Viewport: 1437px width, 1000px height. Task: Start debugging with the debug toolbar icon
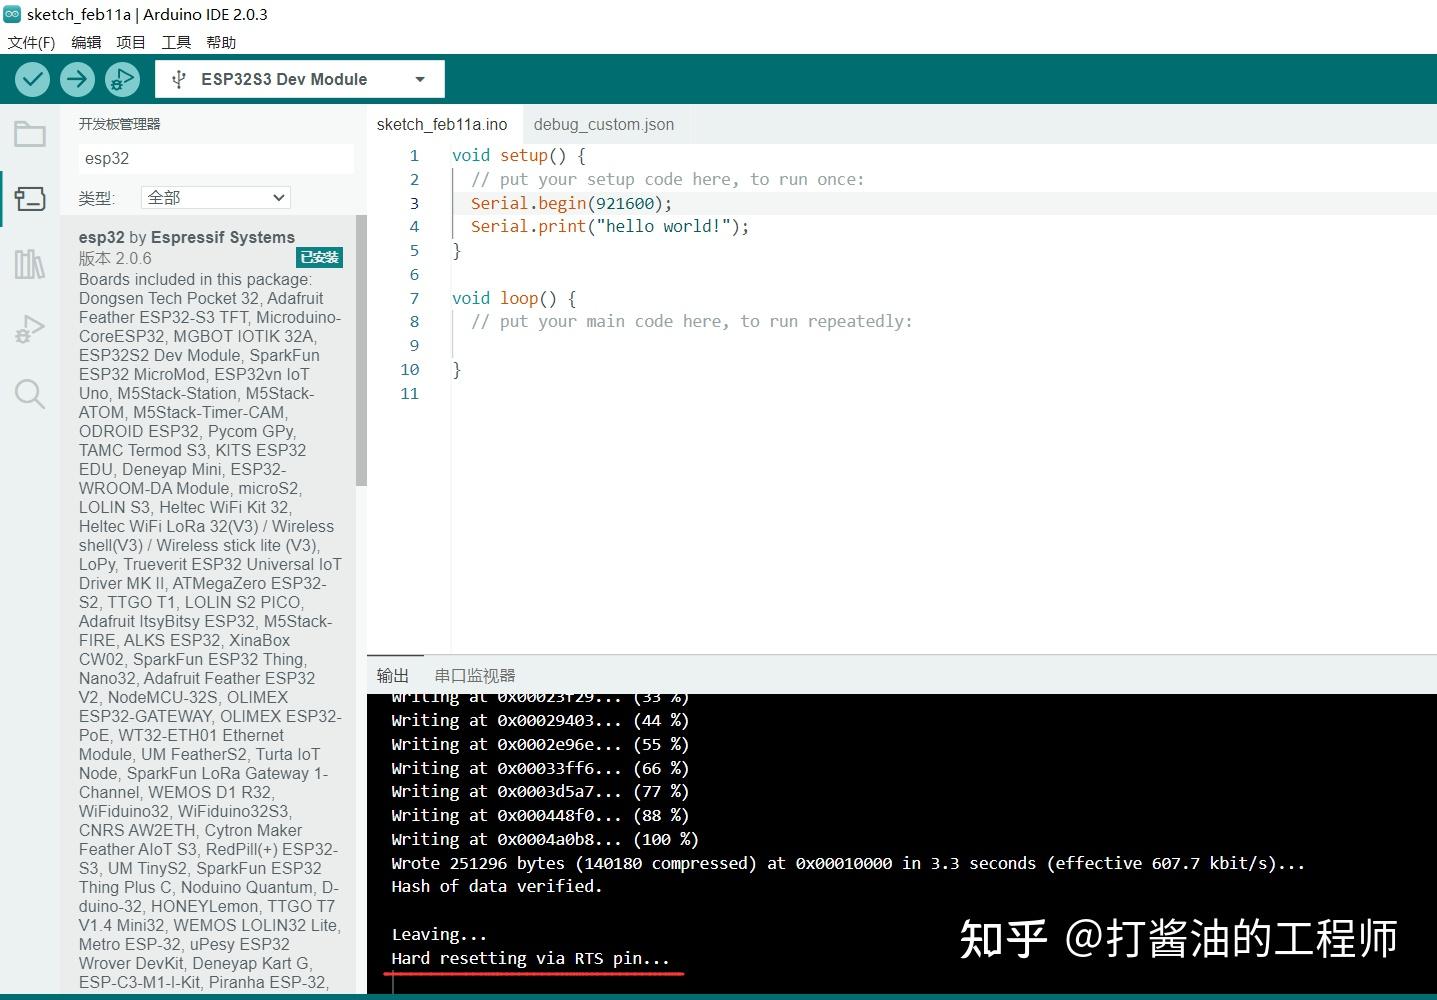122,79
